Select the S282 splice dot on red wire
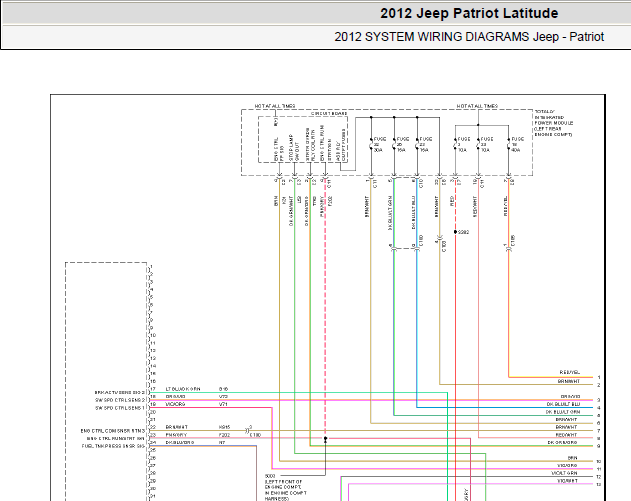The image size is (631, 501). (455, 232)
